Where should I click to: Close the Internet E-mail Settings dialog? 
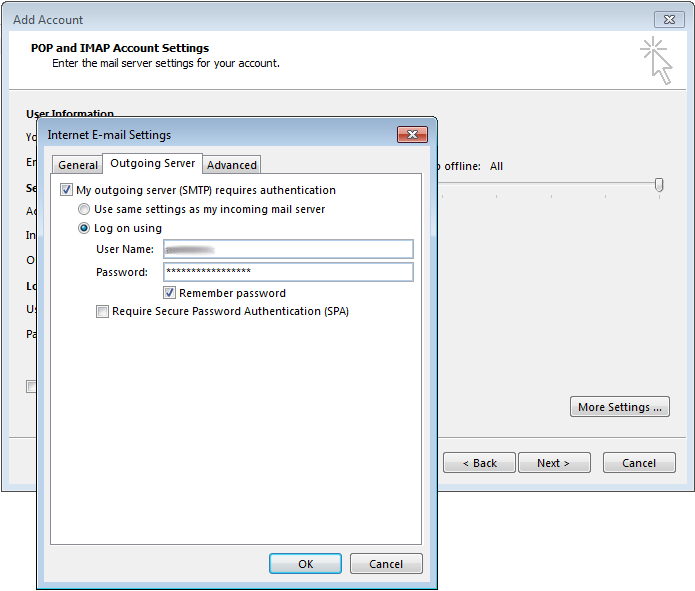point(412,134)
